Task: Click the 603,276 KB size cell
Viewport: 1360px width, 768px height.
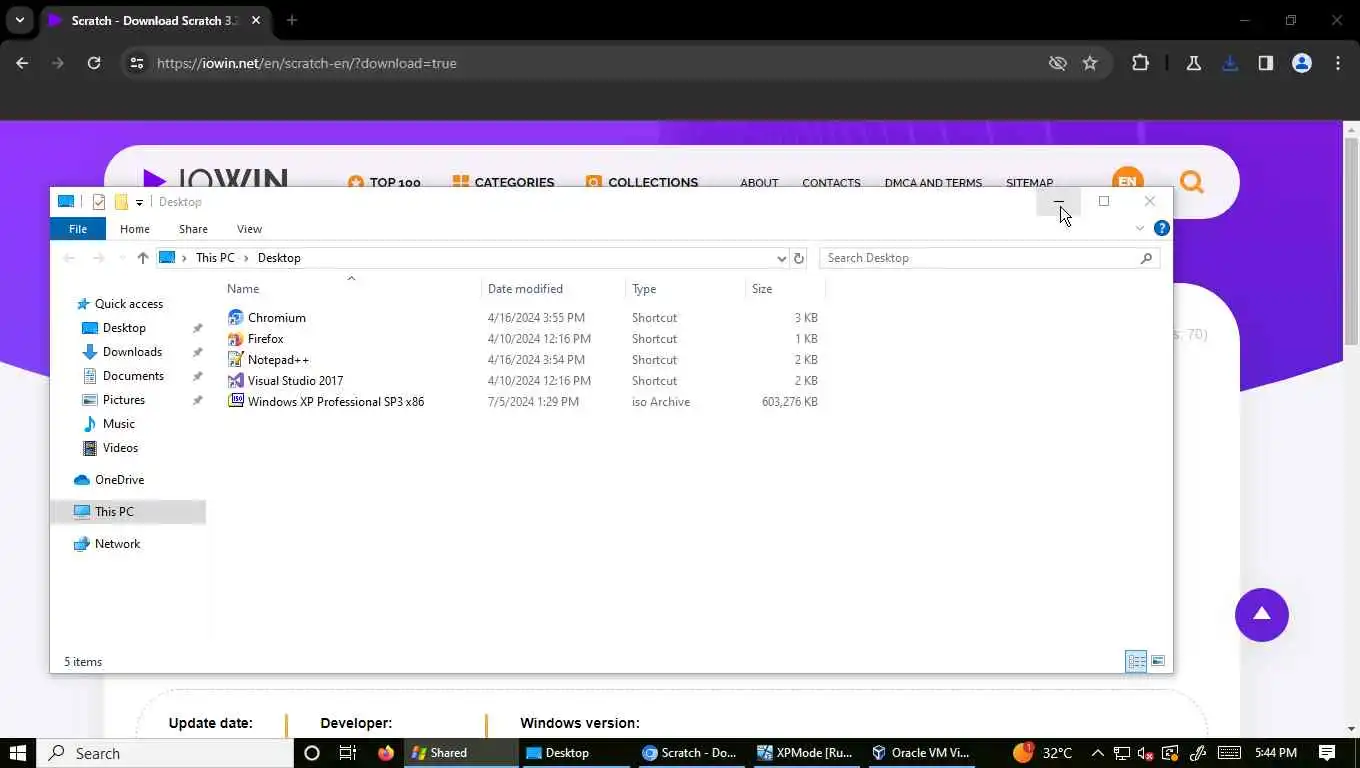Action: pos(789,402)
